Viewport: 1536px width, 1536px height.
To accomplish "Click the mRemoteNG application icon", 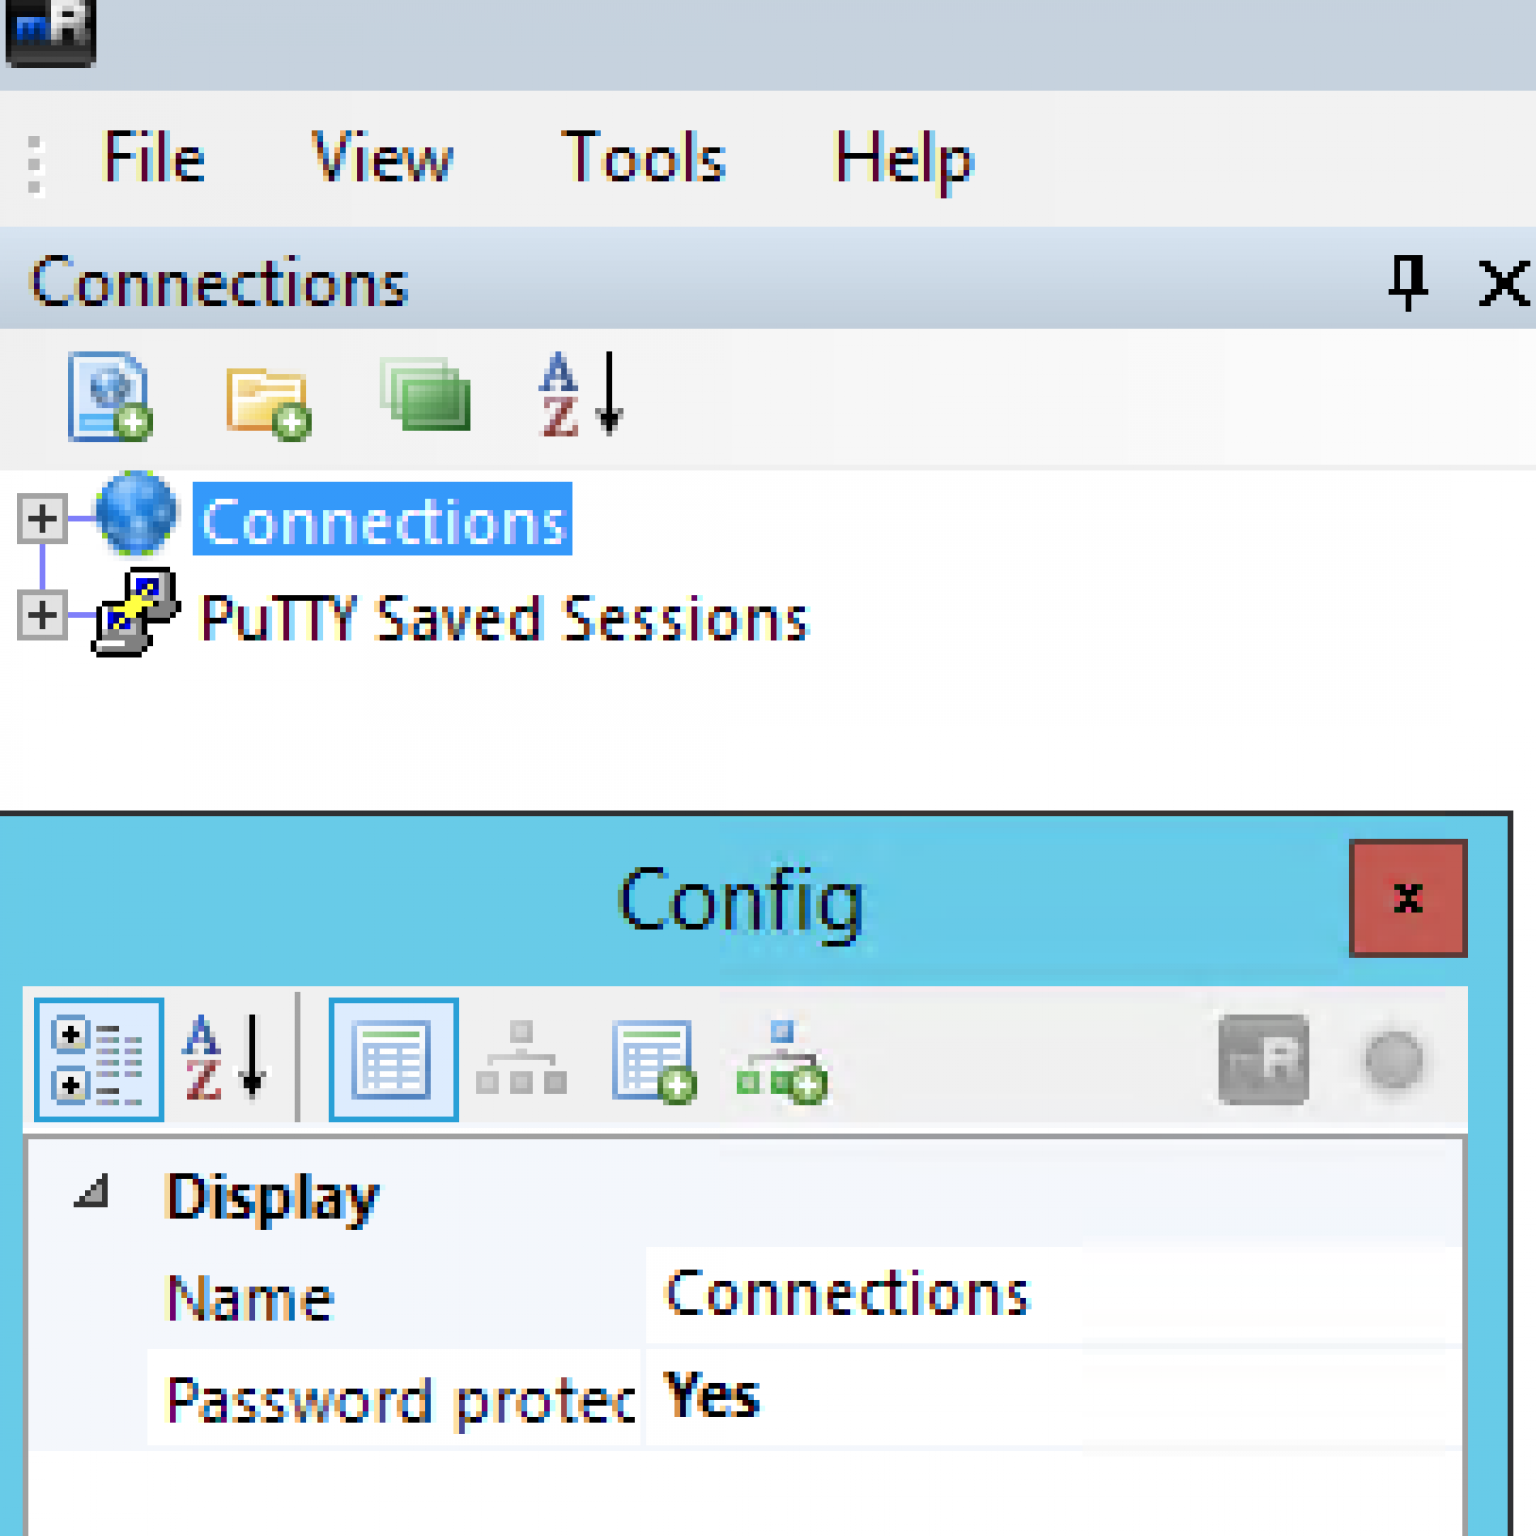I will pyautogui.click(x=48, y=33).
